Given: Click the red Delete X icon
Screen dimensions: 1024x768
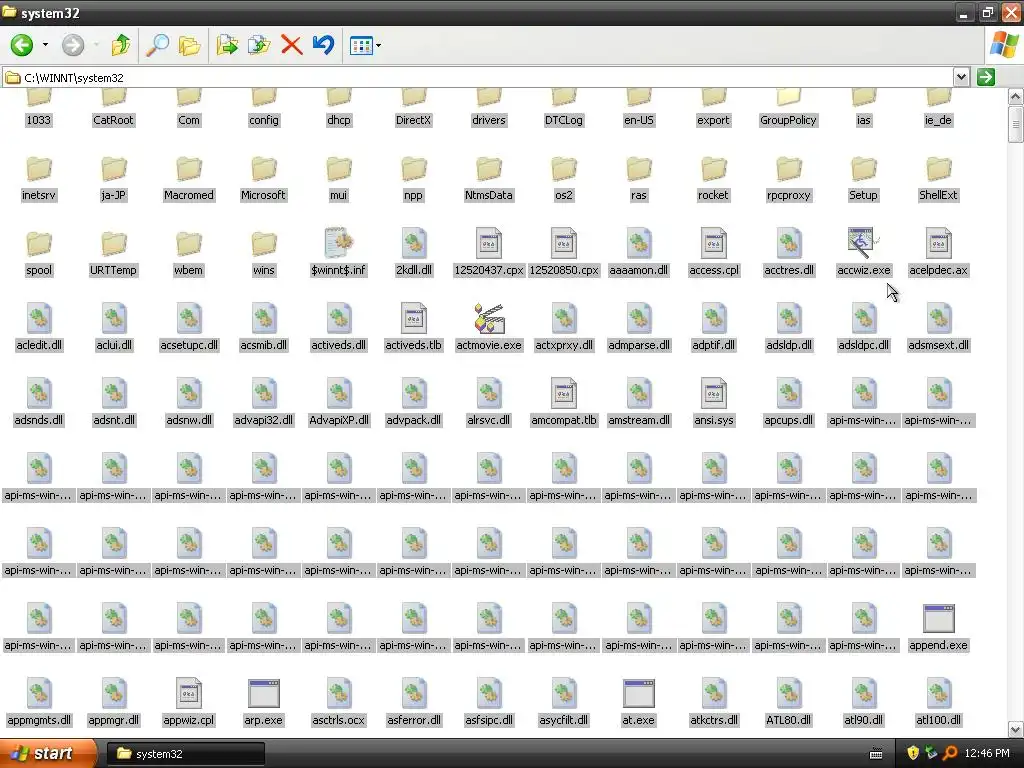Looking at the screenshot, I should coord(291,45).
